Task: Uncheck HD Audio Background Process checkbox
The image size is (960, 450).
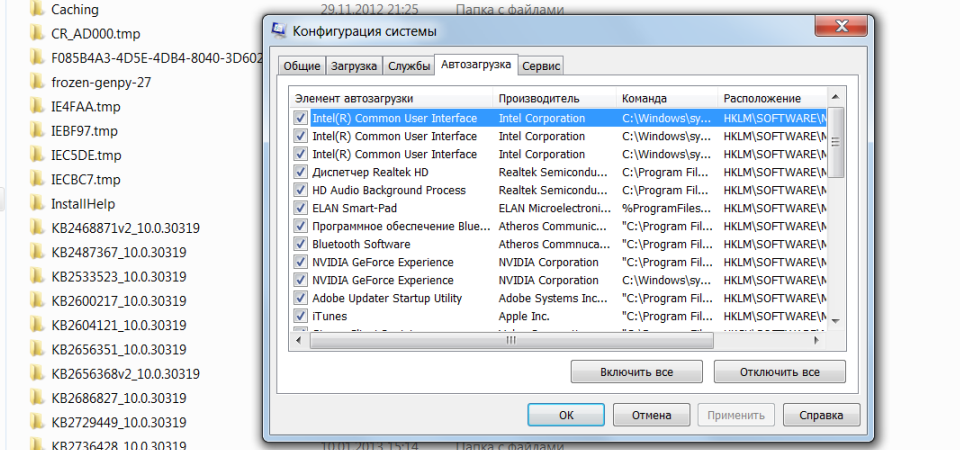Action: click(301, 190)
